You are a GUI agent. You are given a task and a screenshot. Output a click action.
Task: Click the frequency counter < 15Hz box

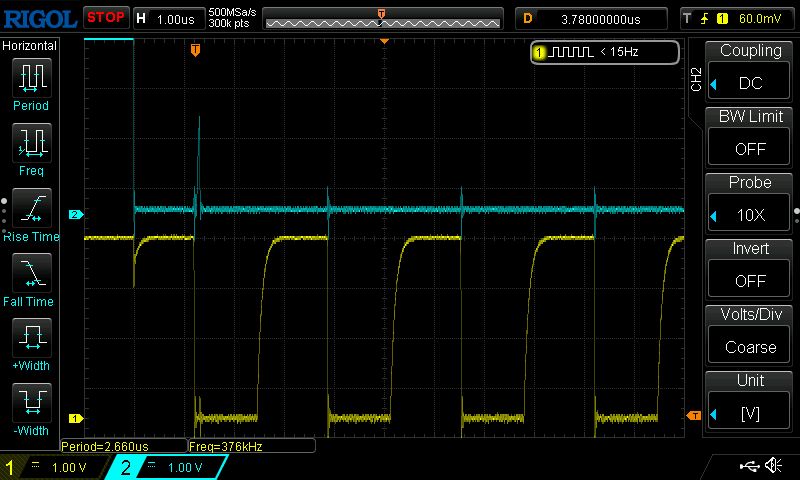click(x=605, y=52)
